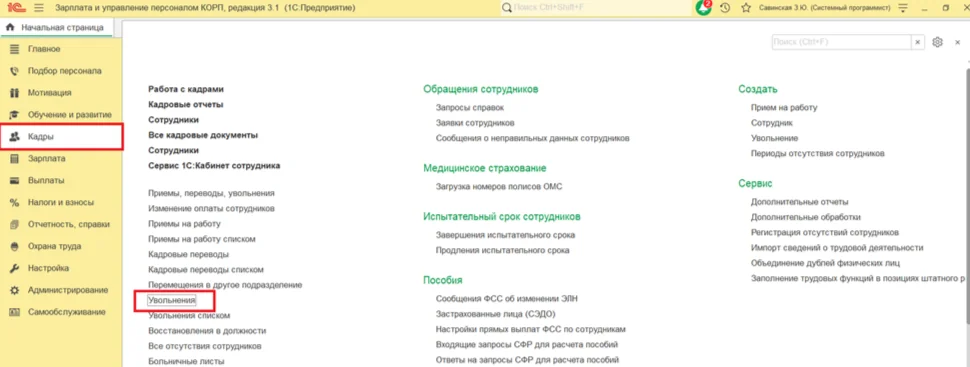Open Дополнительные отчеты in Сервис

799,202
